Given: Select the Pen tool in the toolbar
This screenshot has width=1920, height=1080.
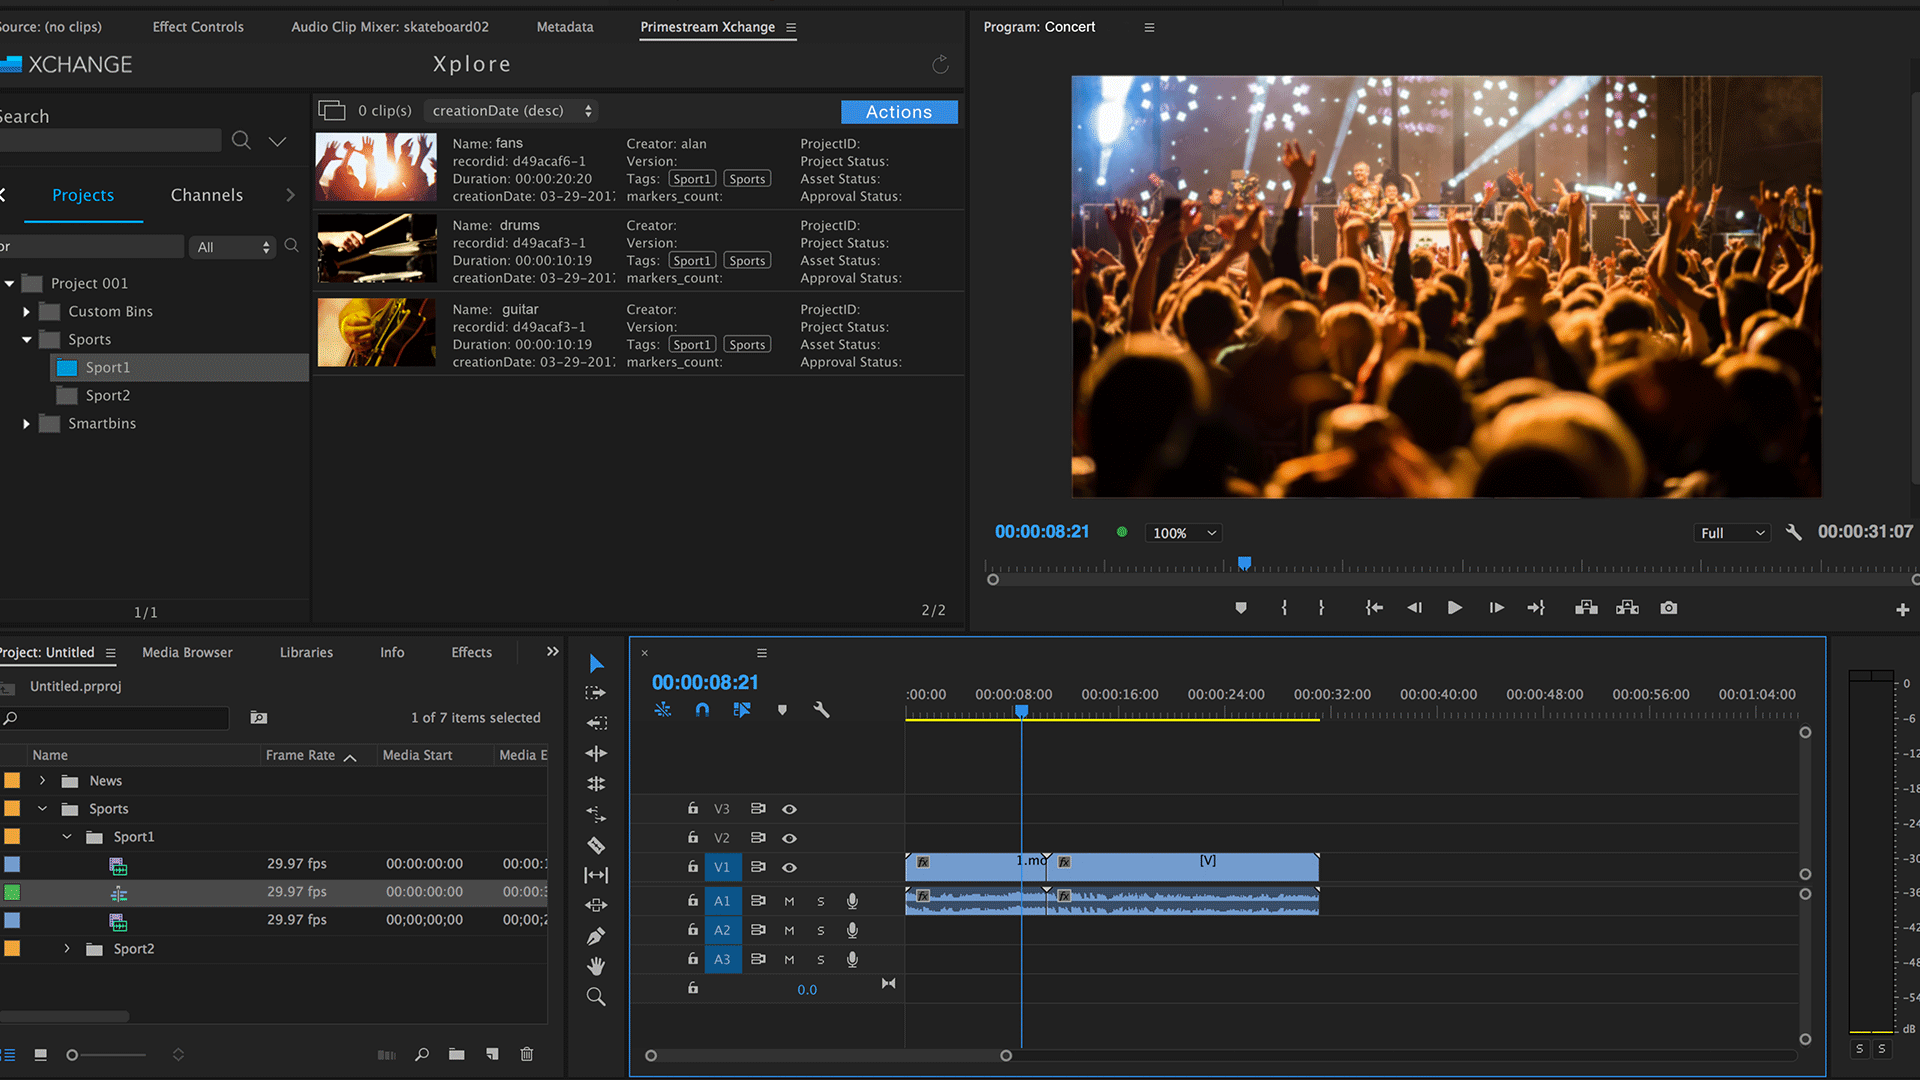Looking at the screenshot, I should pyautogui.click(x=596, y=936).
